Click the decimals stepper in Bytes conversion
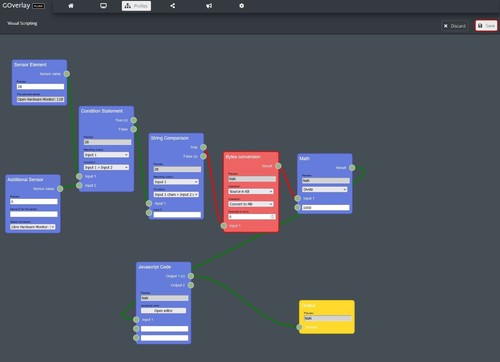 click(x=273, y=217)
